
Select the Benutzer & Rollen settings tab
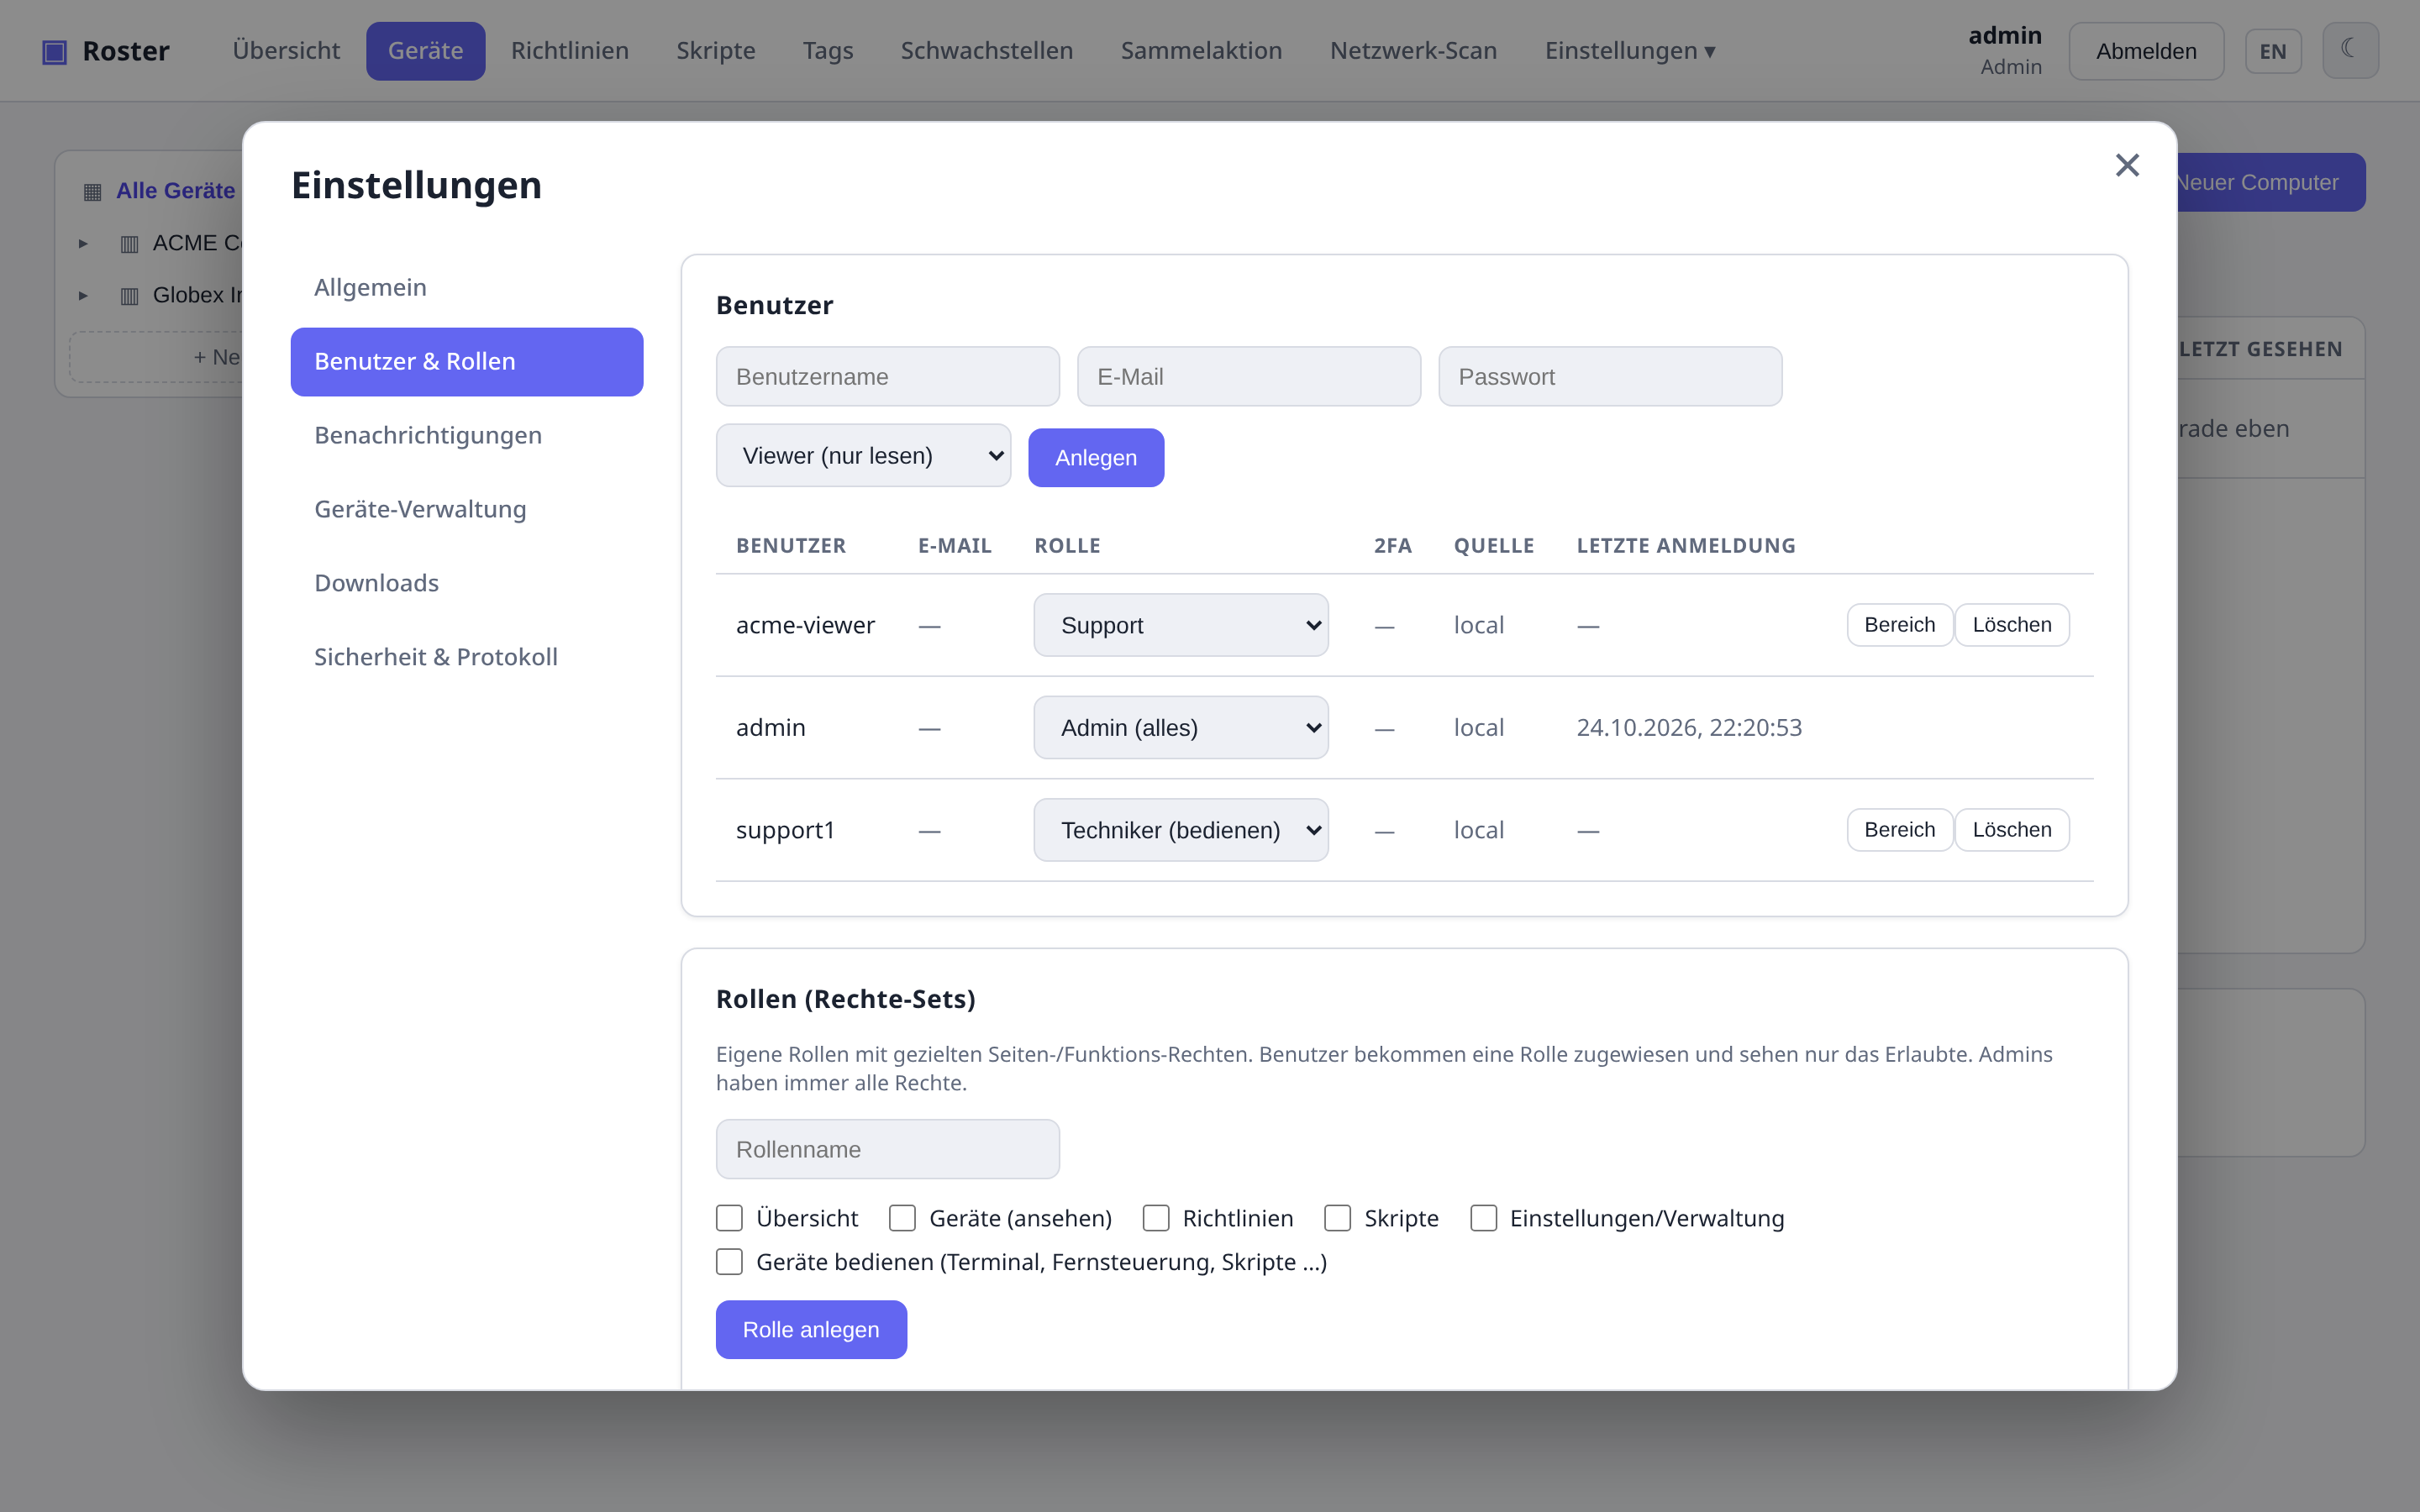[x=467, y=362]
